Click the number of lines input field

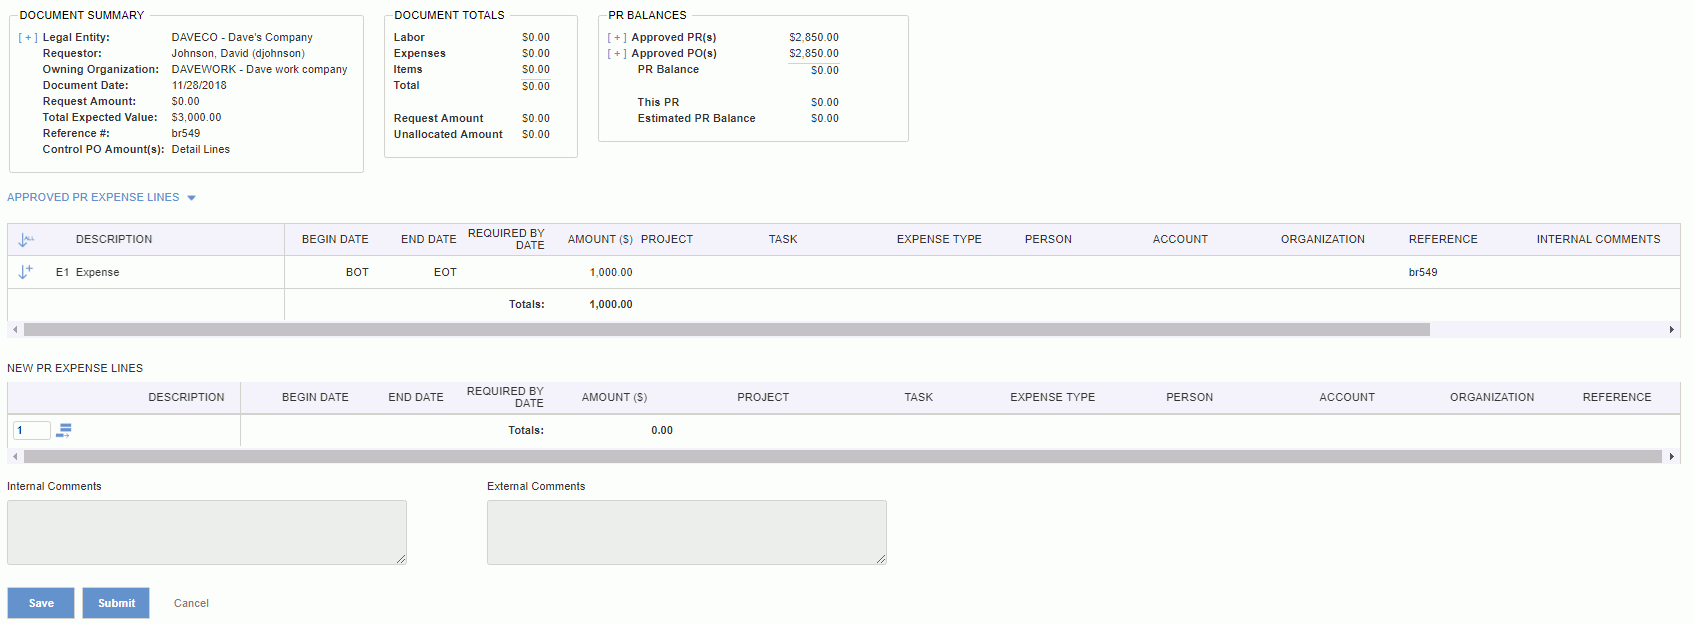pos(32,430)
